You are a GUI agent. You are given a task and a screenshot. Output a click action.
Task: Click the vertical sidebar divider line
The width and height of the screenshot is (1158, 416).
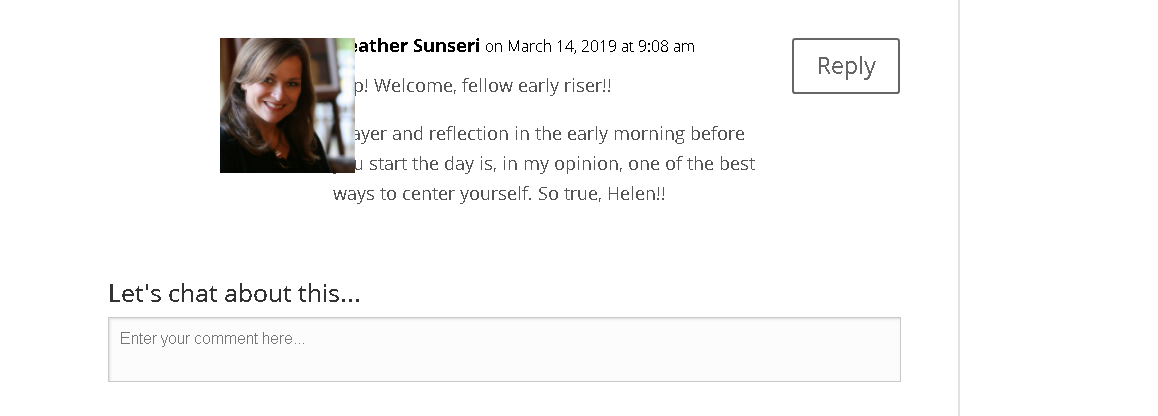coord(959,208)
